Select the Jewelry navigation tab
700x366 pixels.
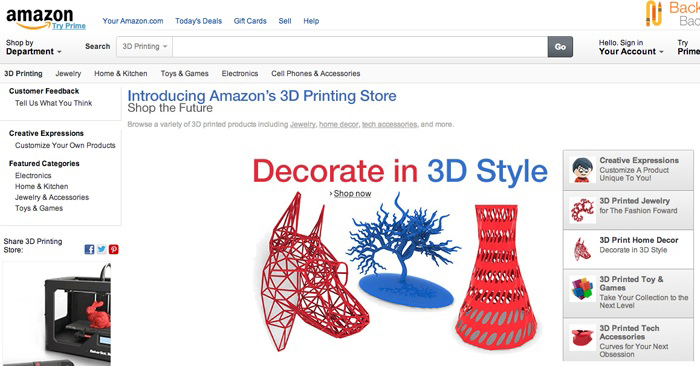point(68,74)
